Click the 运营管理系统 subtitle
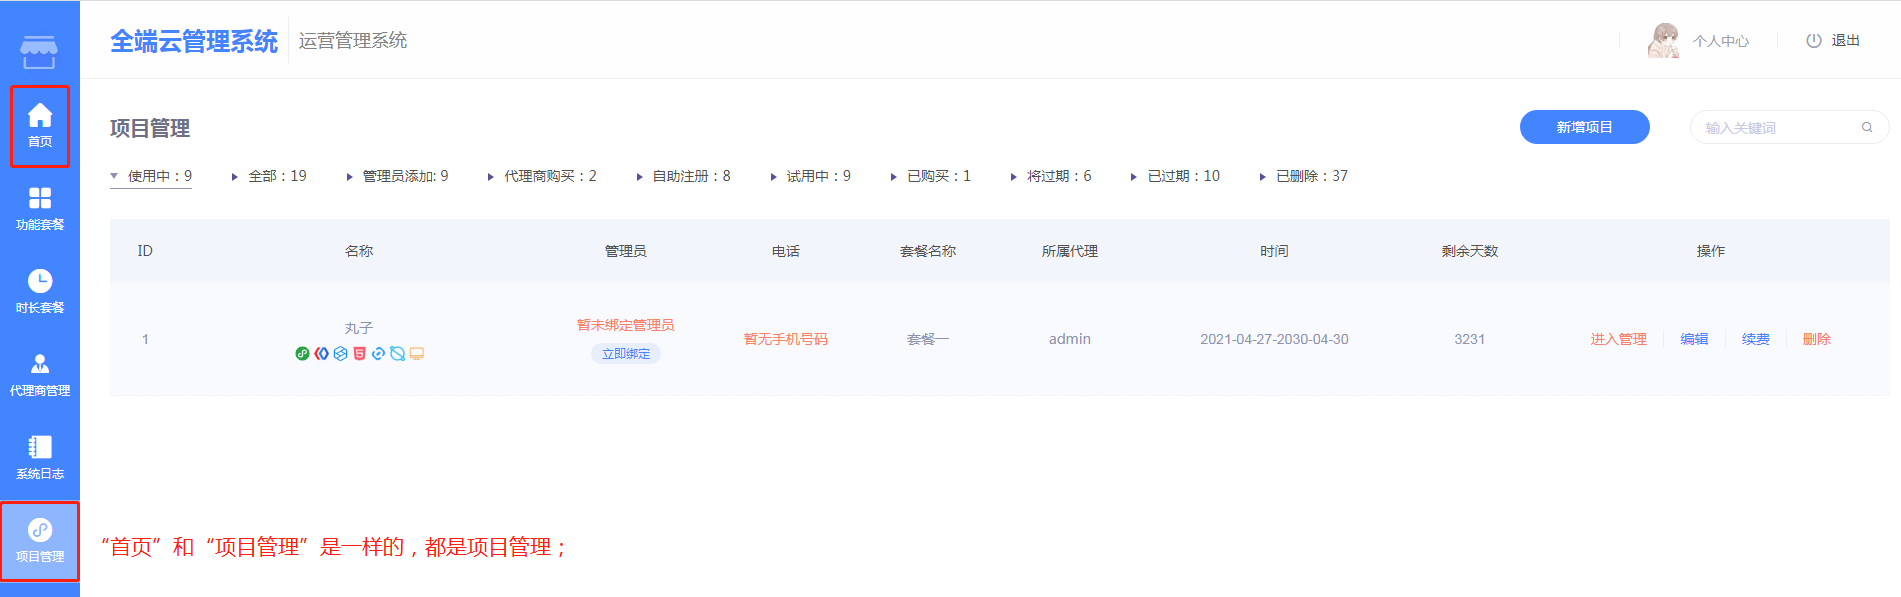 click(x=353, y=41)
